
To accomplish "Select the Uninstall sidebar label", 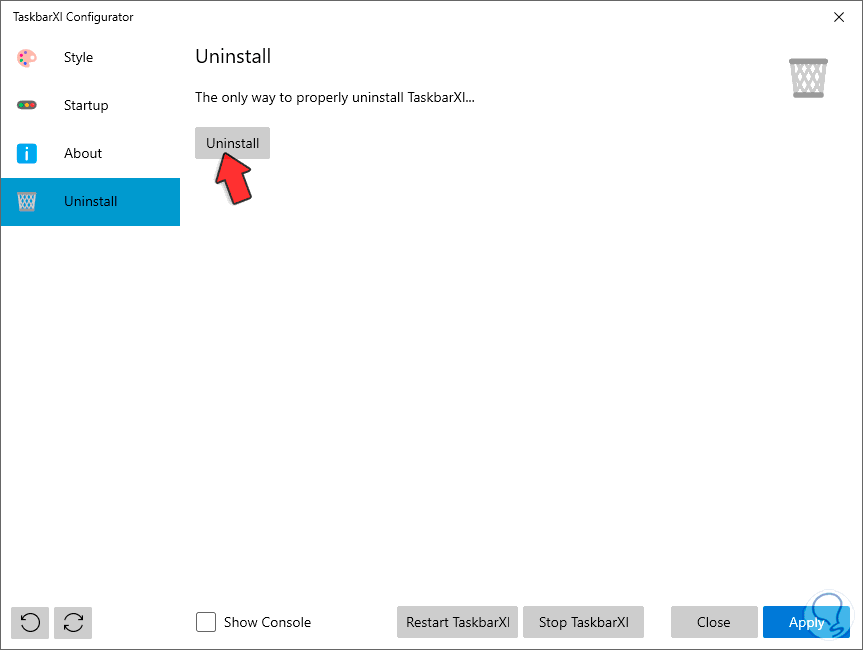I will (x=90, y=201).
